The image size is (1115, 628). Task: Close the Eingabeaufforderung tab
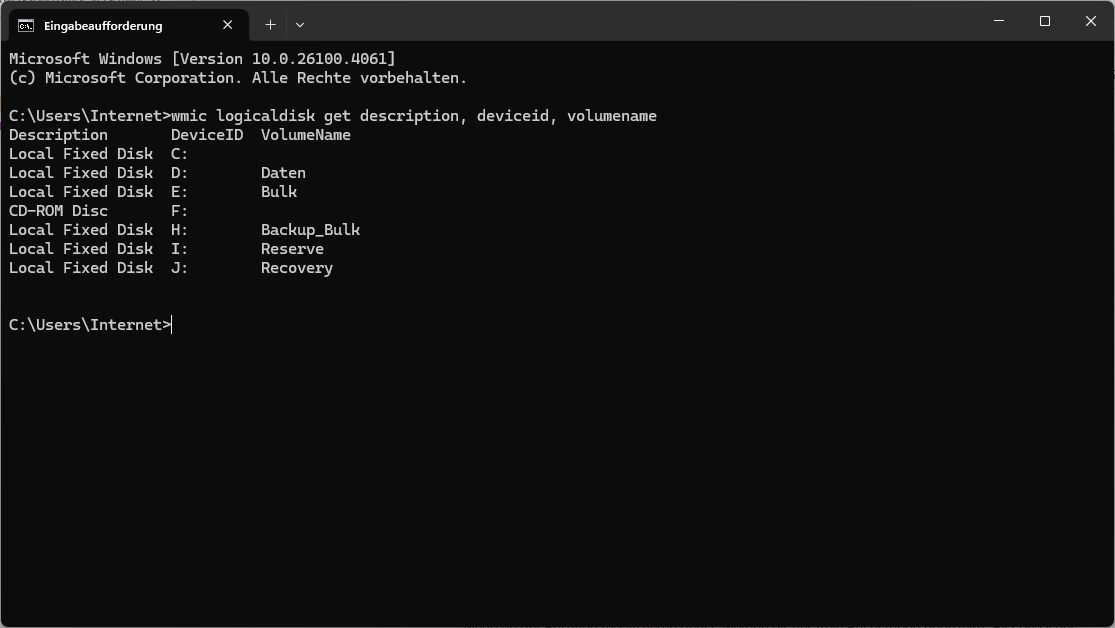click(228, 25)
